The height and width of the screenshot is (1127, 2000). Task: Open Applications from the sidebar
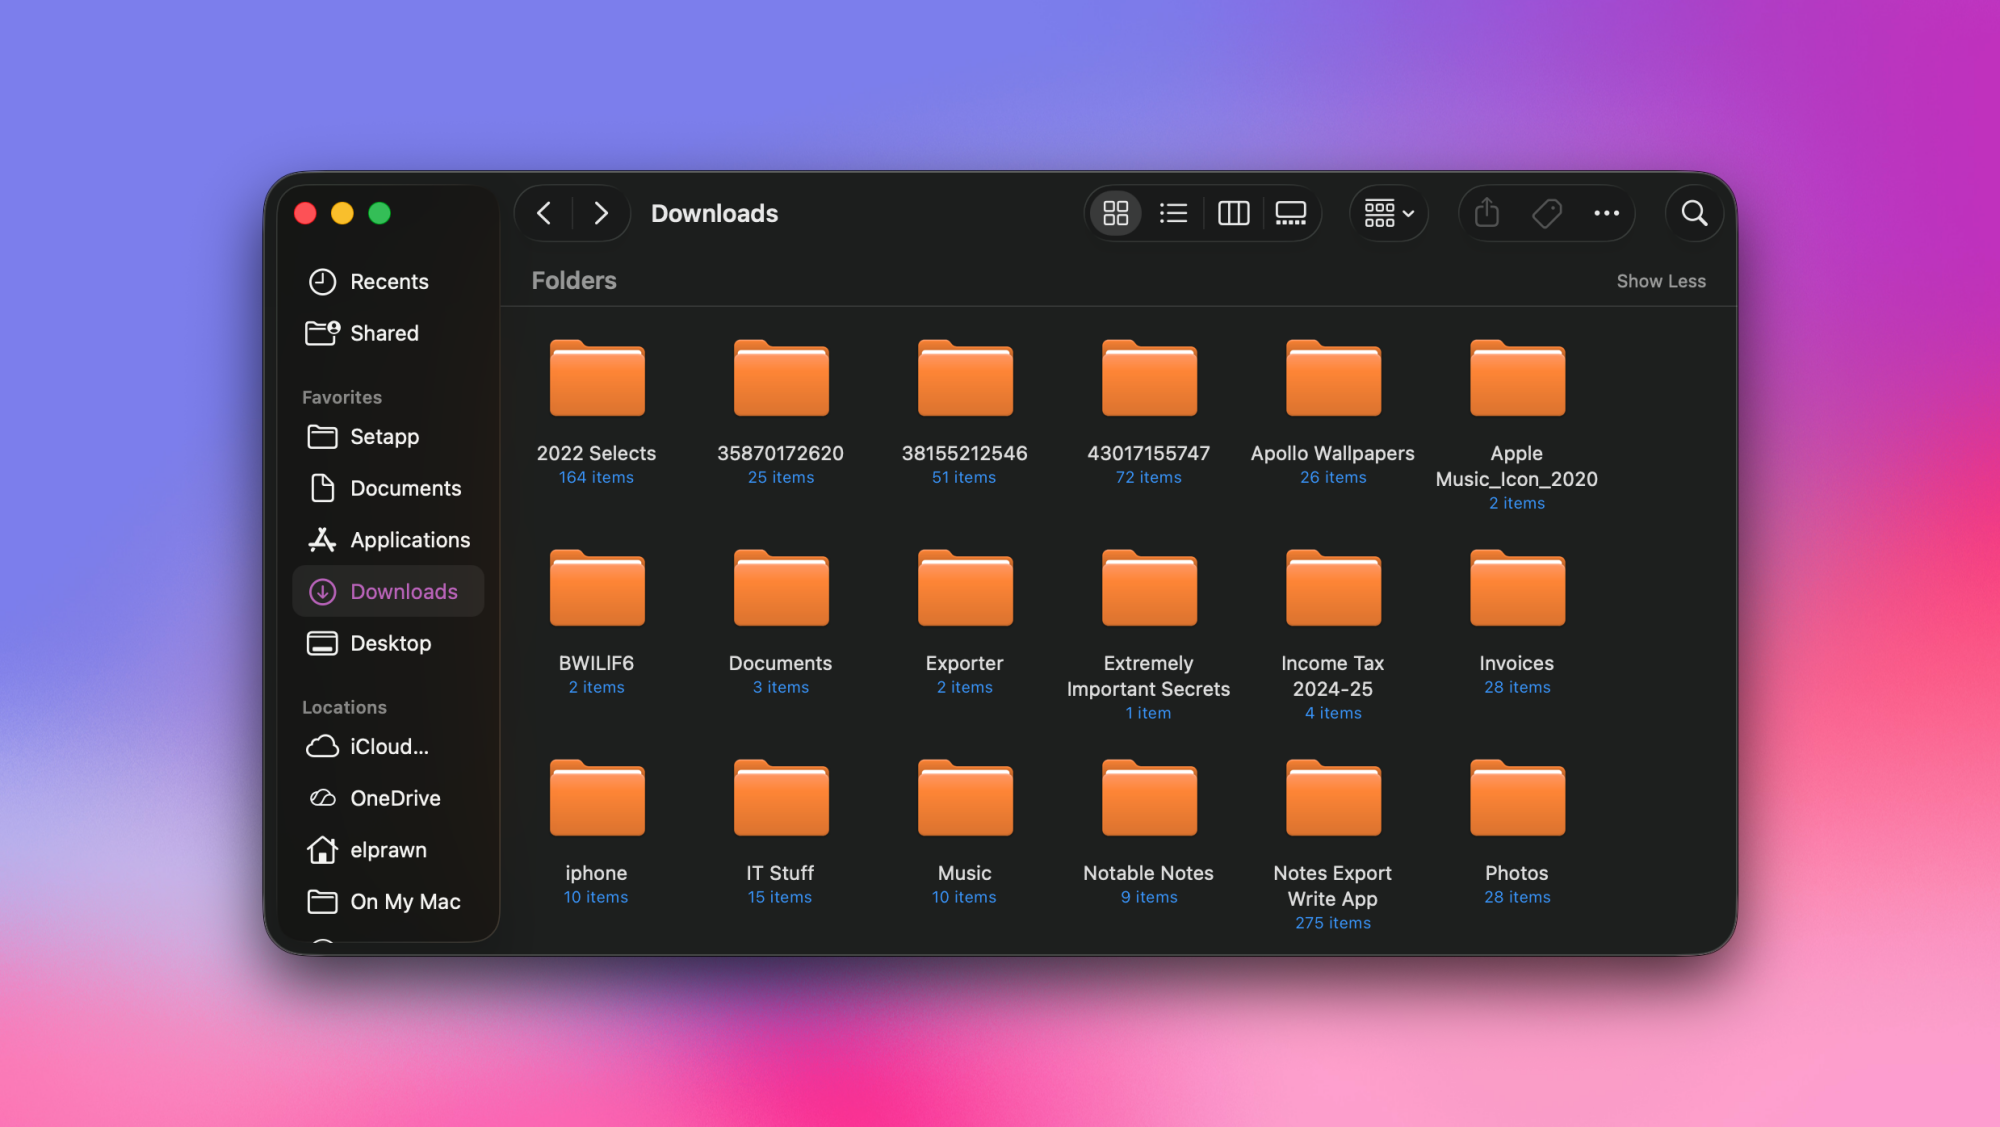[x=410, y=539]
